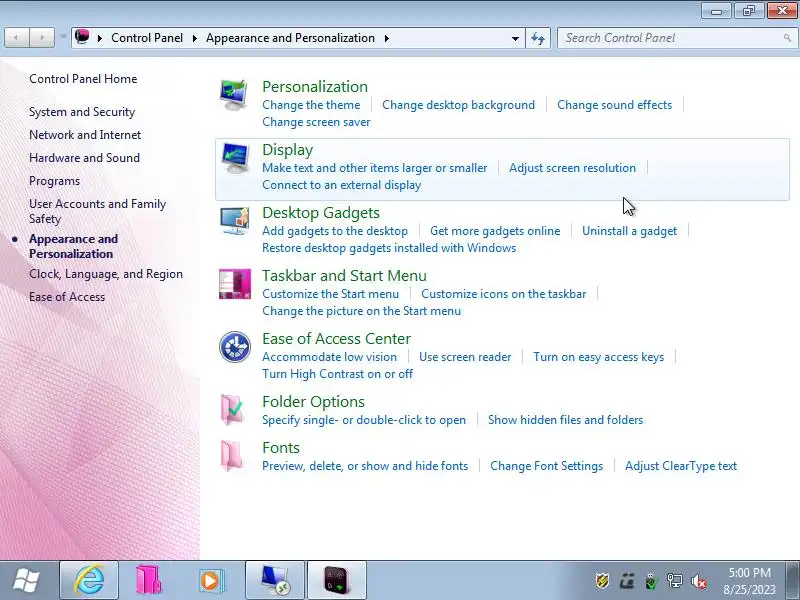
Task: Open Hardware and Sound category
Action: click(84, 158)
